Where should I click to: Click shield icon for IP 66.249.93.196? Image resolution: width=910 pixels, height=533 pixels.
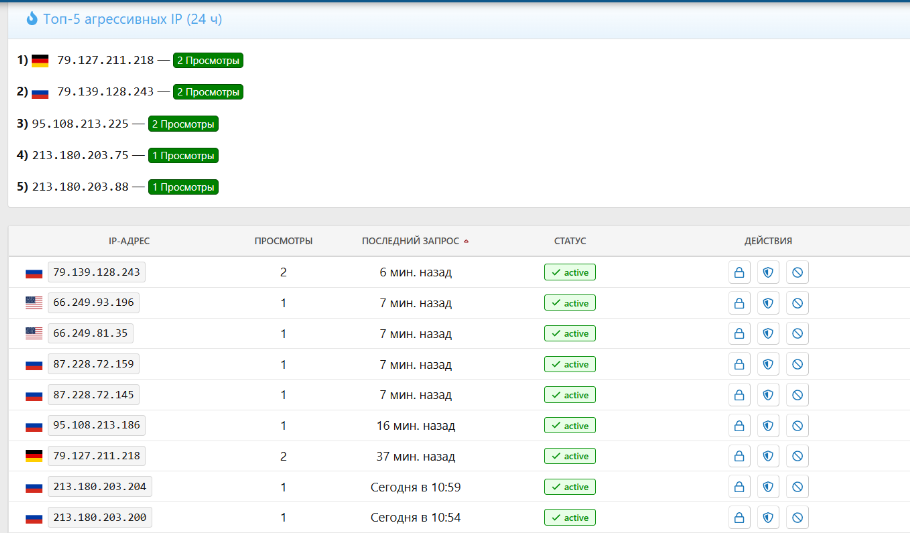click(768, 303)
